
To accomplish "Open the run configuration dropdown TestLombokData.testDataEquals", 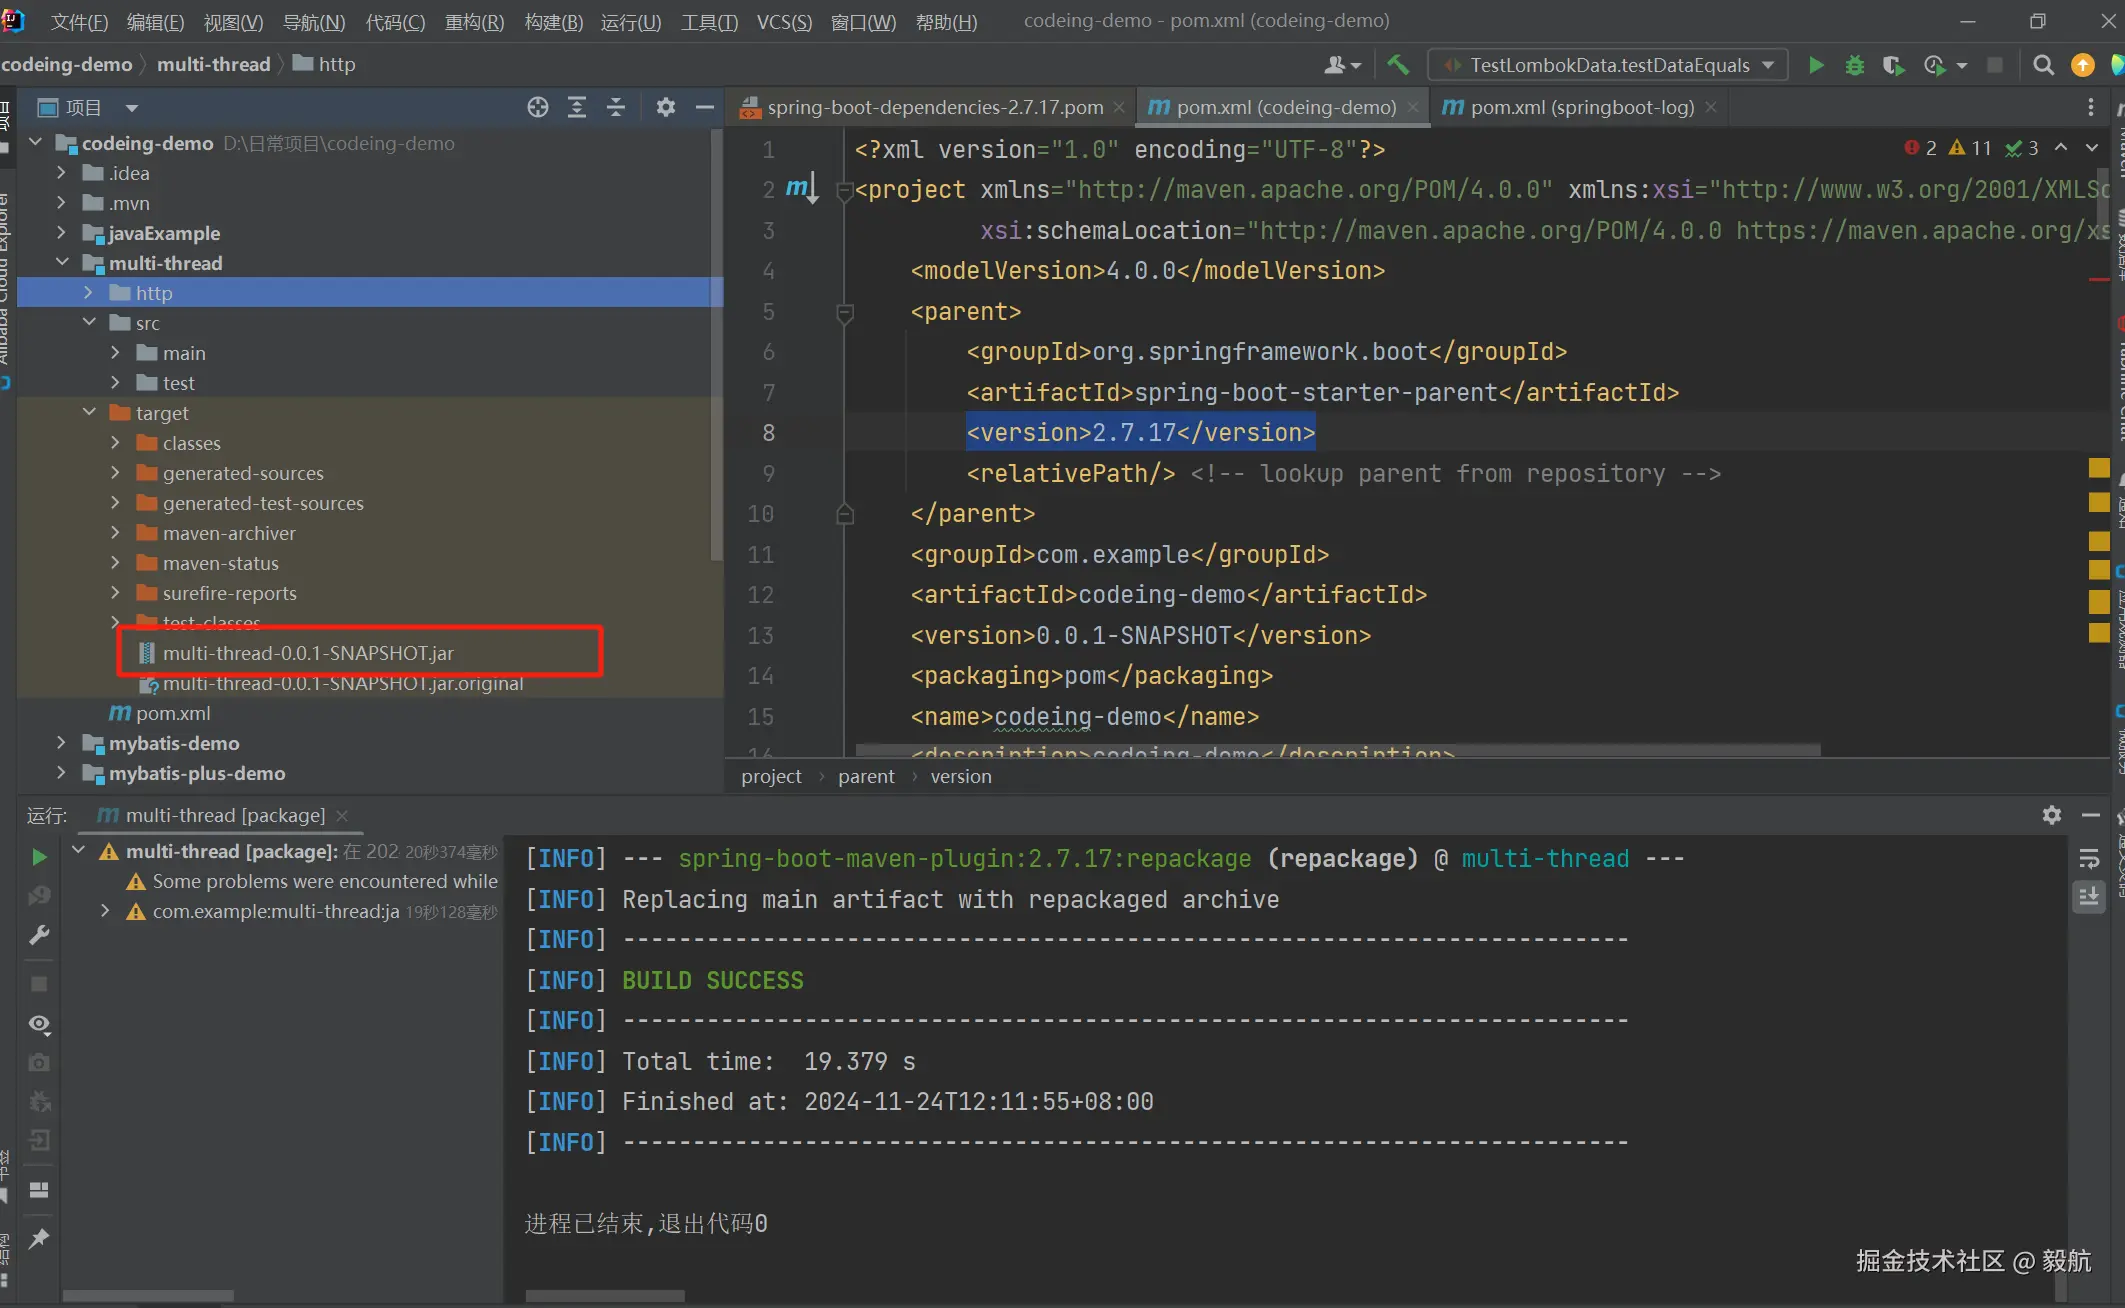I will [1608, 65].
